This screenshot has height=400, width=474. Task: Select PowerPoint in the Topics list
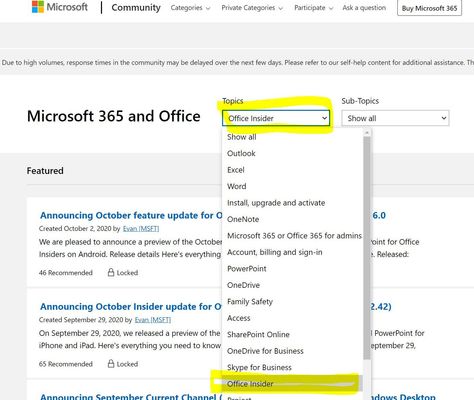pyautogui.click(x=292, y=269)
